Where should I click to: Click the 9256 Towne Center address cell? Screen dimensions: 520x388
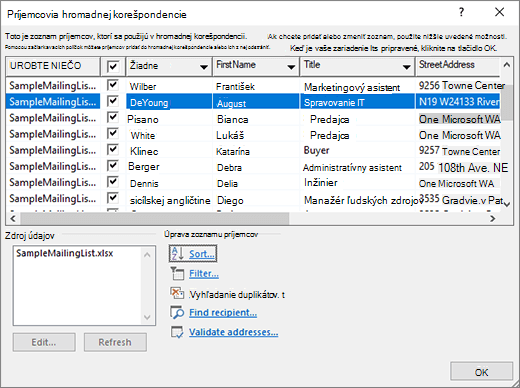458,85
